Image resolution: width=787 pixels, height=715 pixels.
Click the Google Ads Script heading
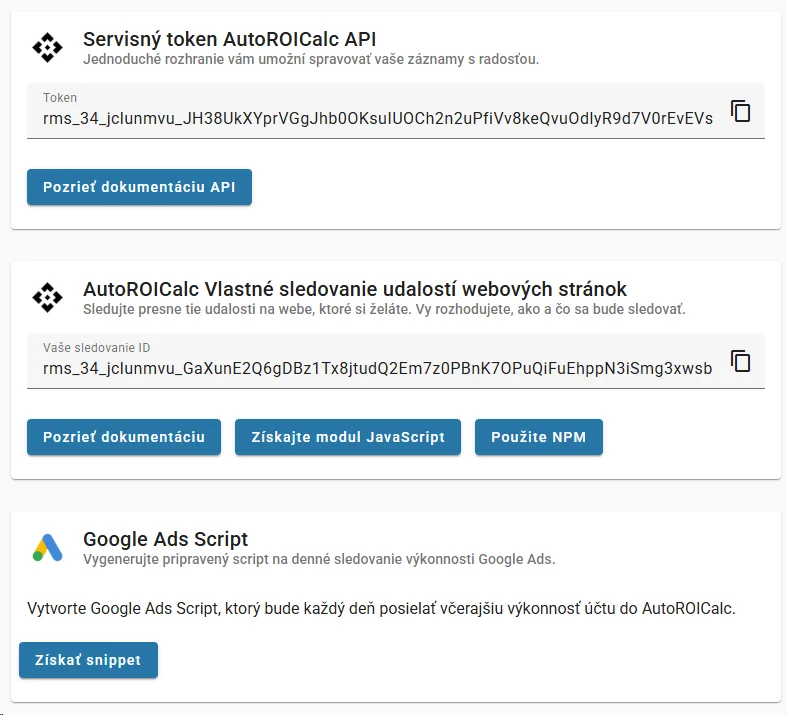165,539
